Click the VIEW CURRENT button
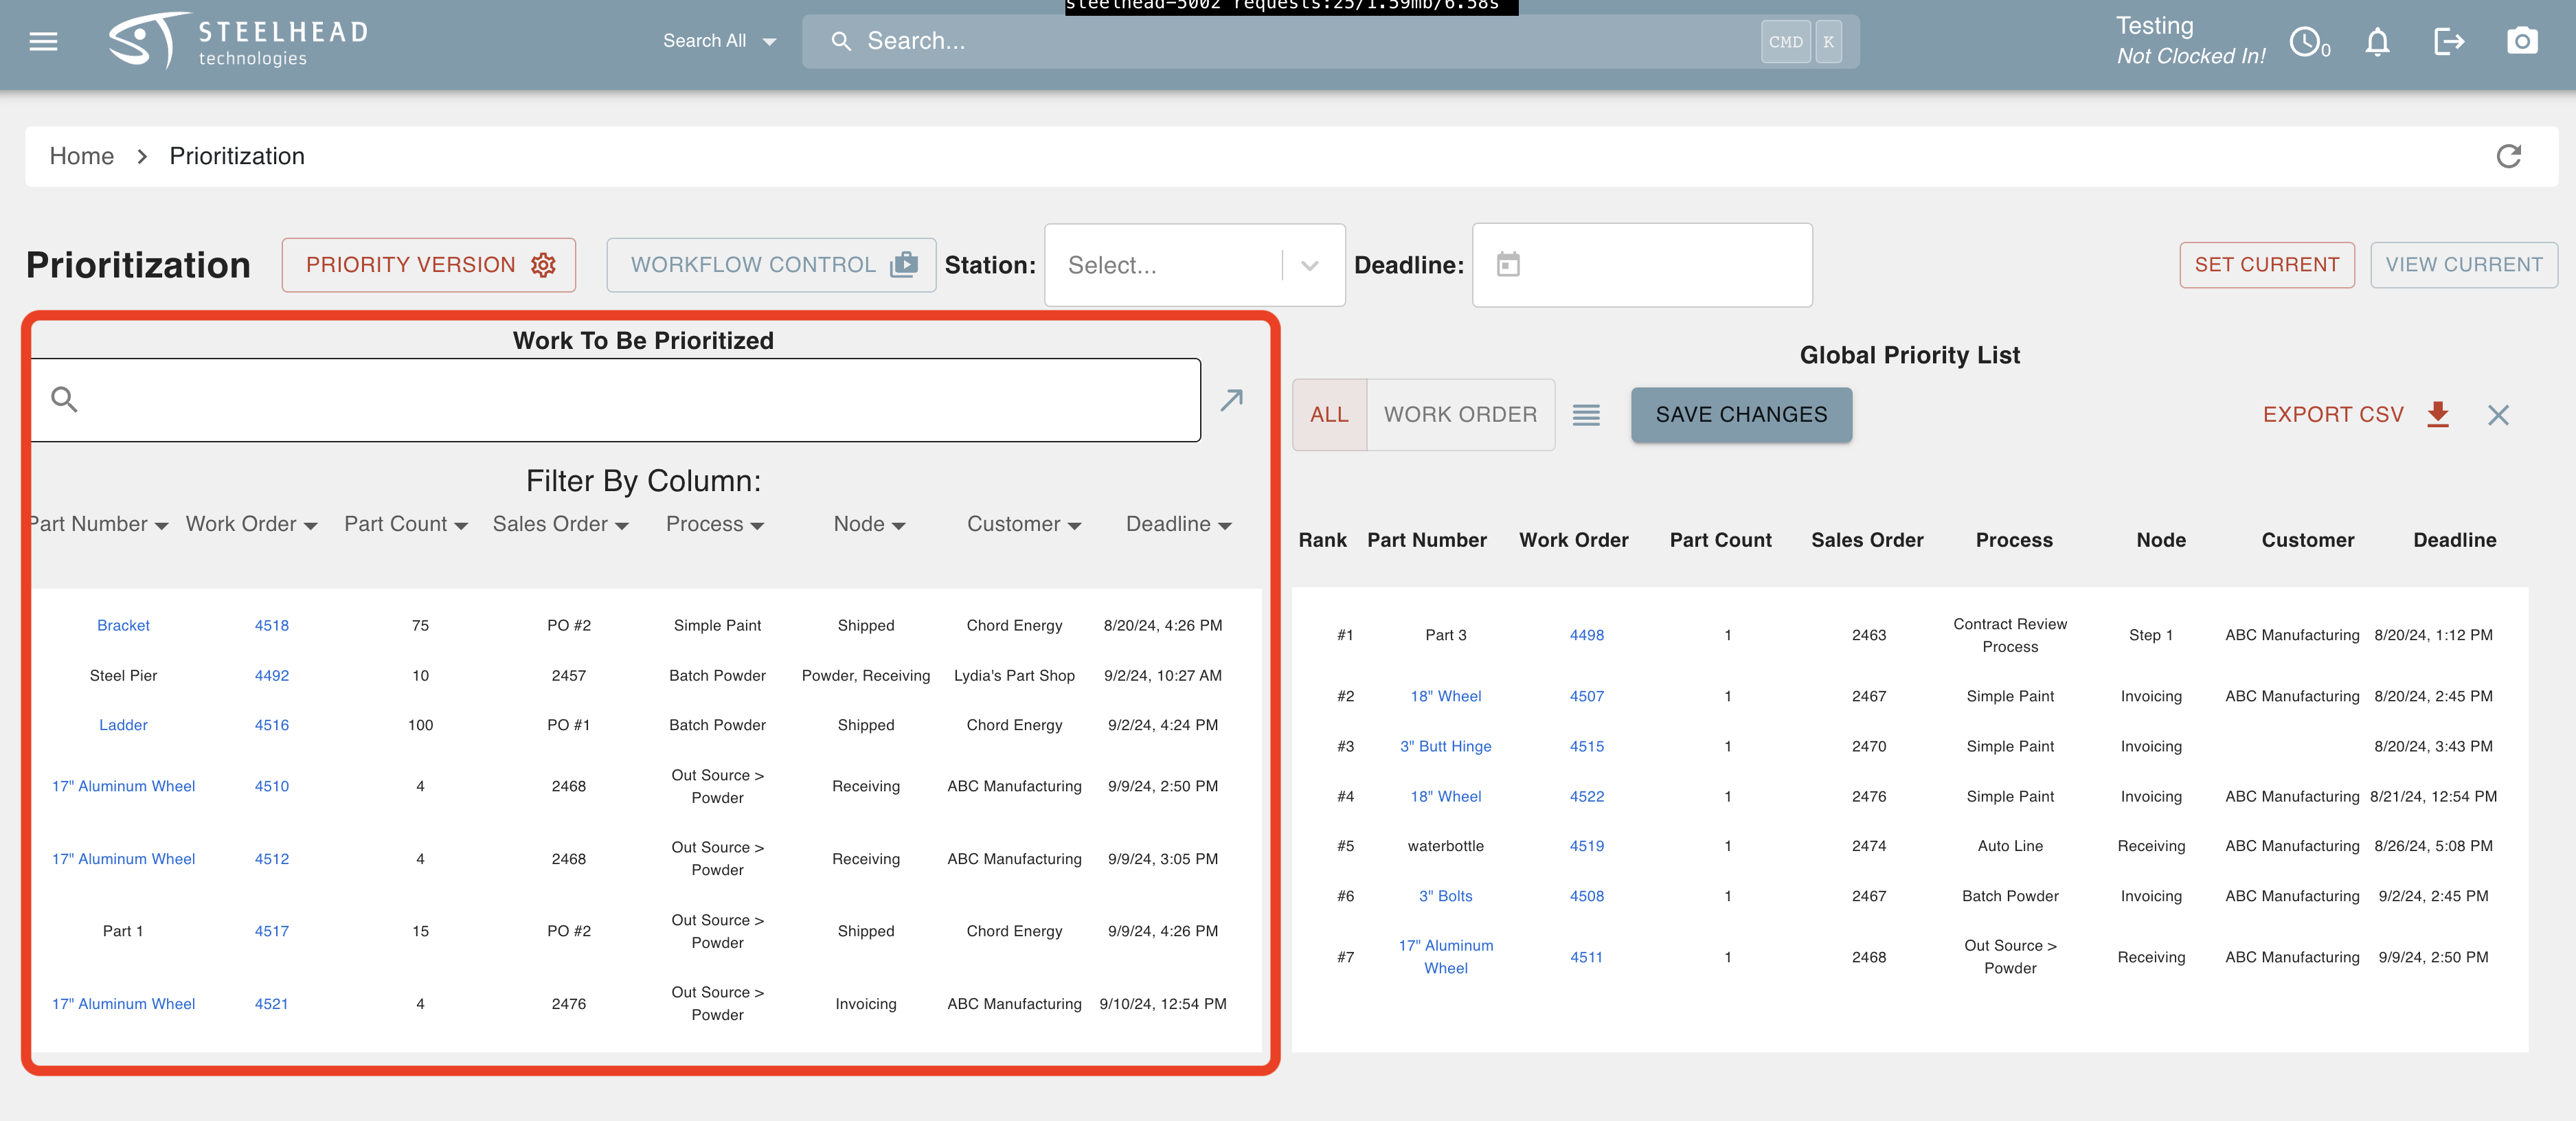Viewport: 2576px width, 1121px height. pyautogui.click(x=2463, y=265)
